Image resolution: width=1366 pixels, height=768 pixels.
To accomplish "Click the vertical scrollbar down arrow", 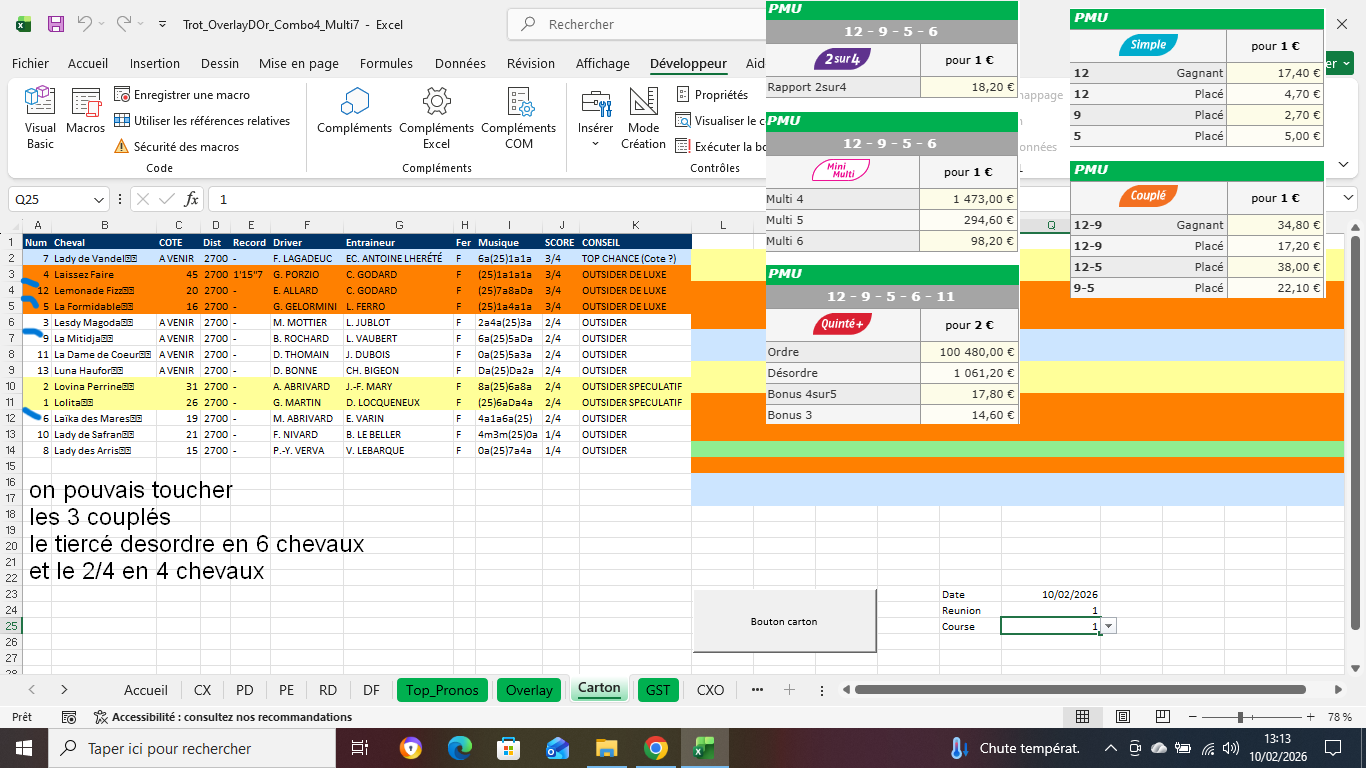I will tap(1356, 668).
